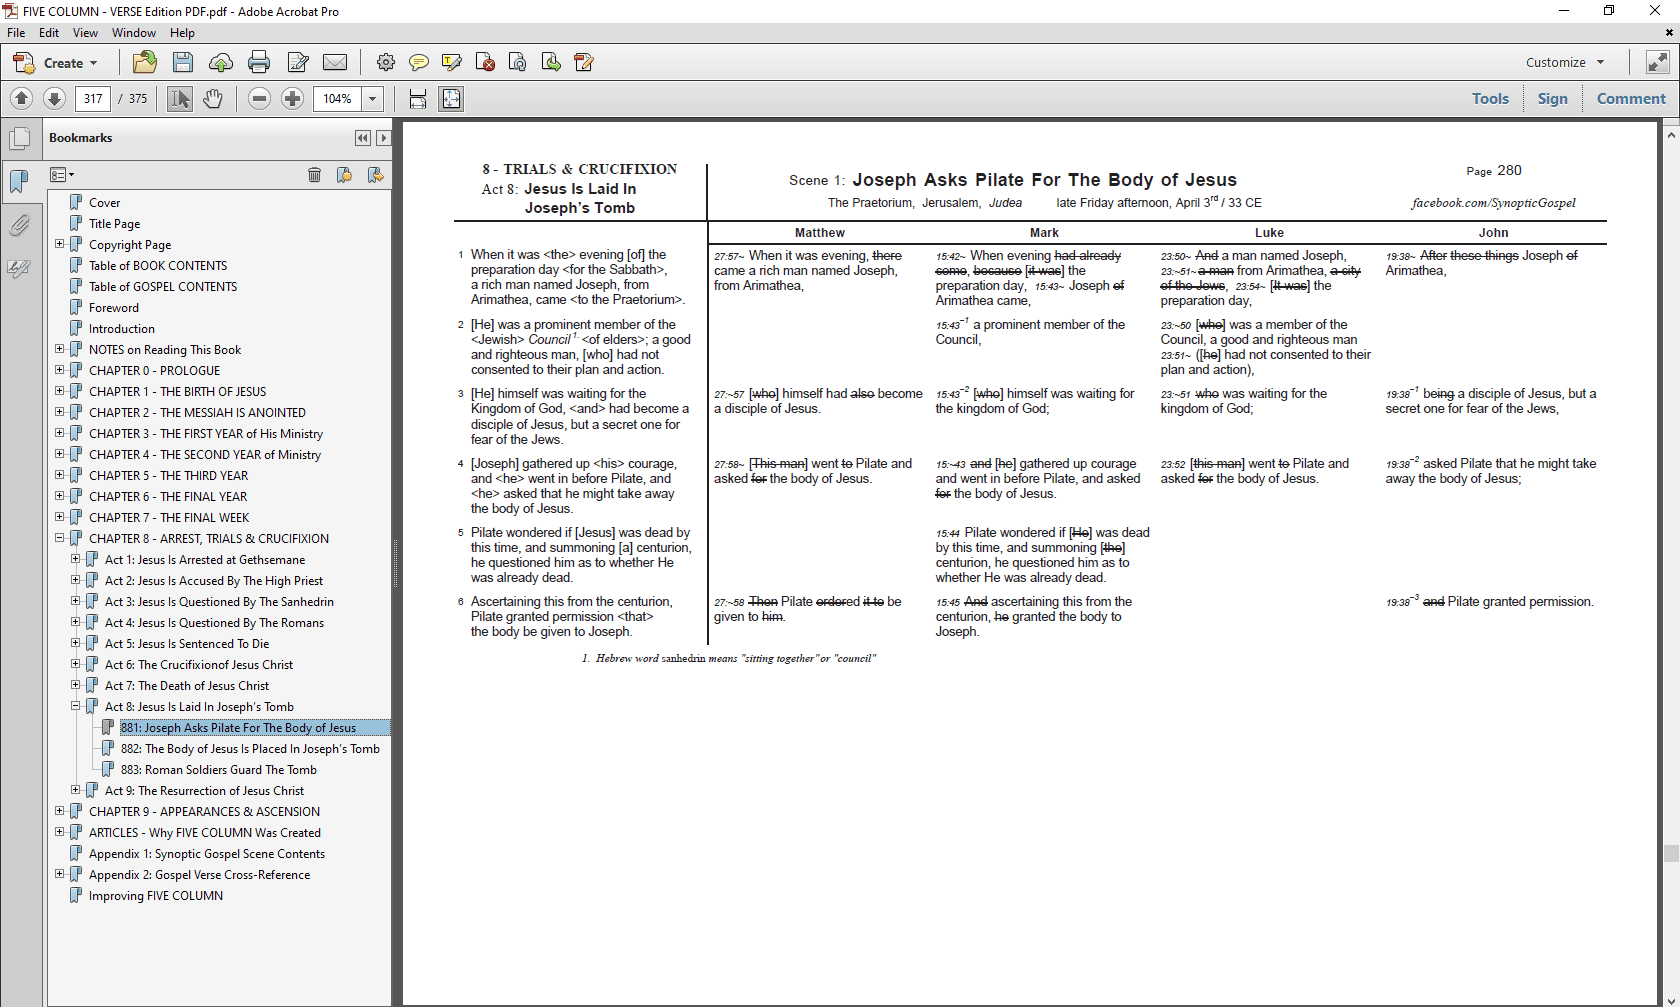Image resolution: width=1680 pixels, height=1007 pixels.
Task: Go to previous page arrow
Action: (21, 98)
